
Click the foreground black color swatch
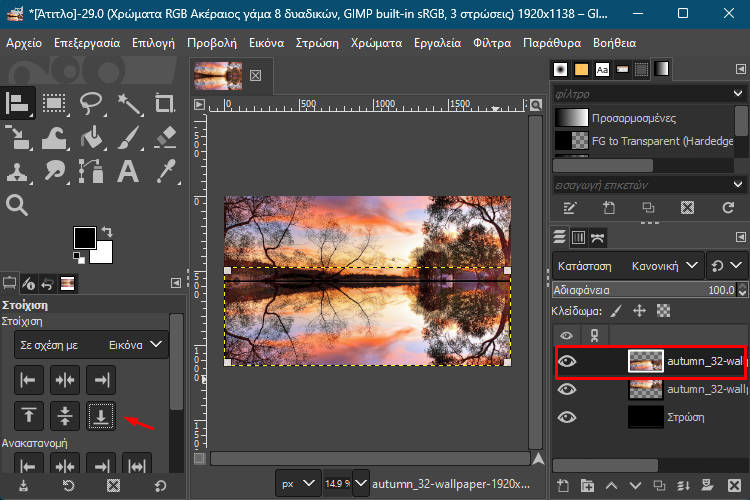85,237
